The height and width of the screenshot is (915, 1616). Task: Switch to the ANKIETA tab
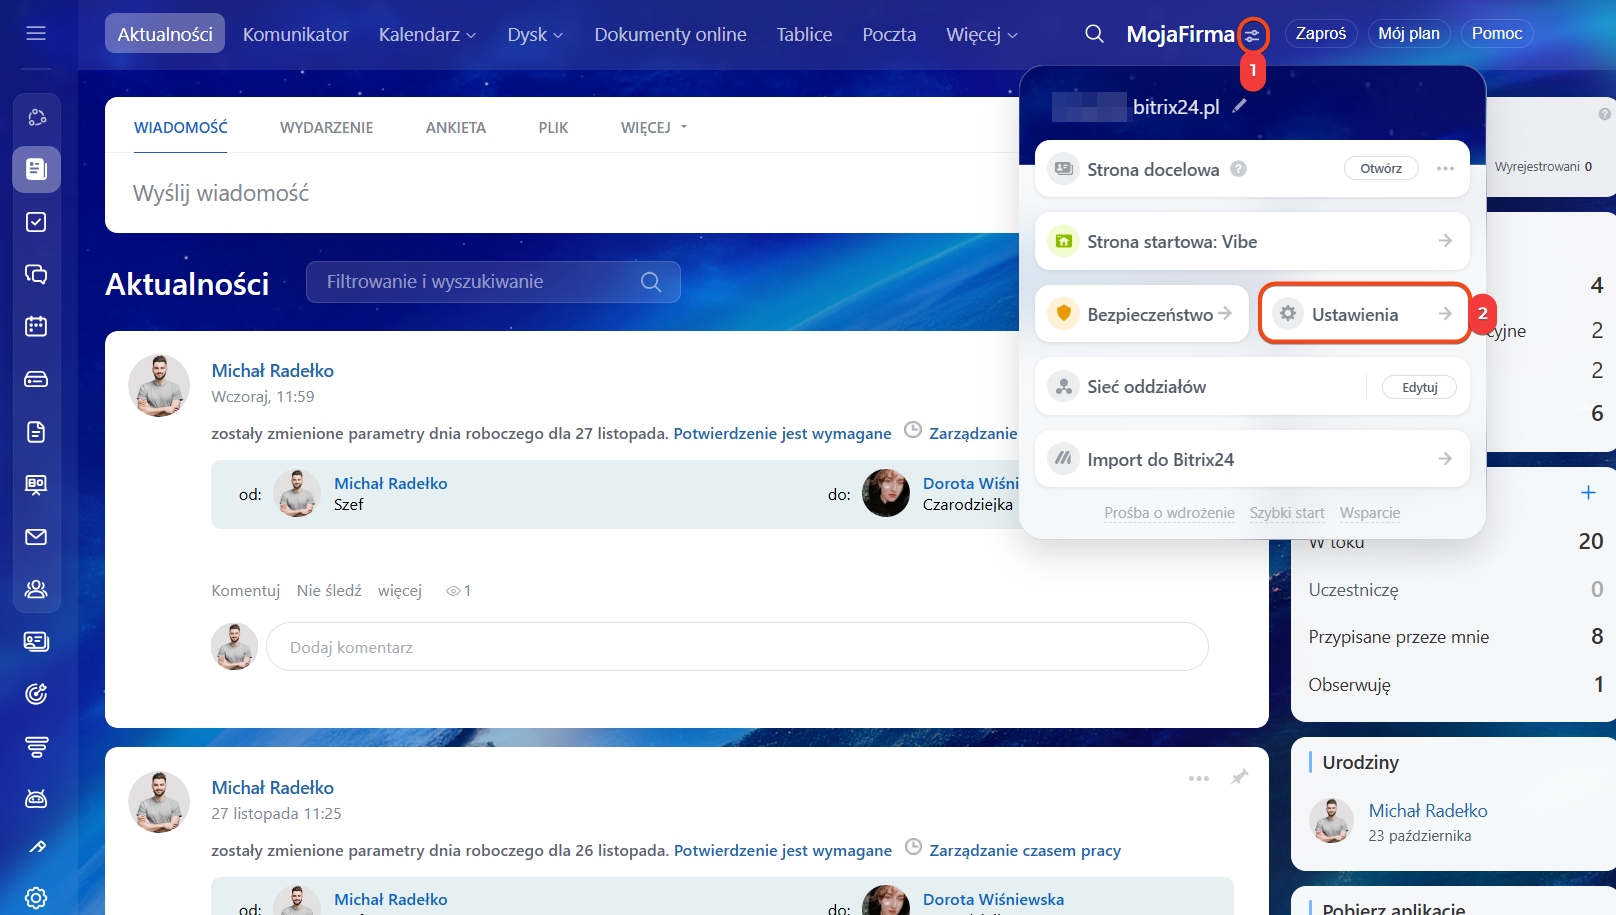tap(455, 127)
